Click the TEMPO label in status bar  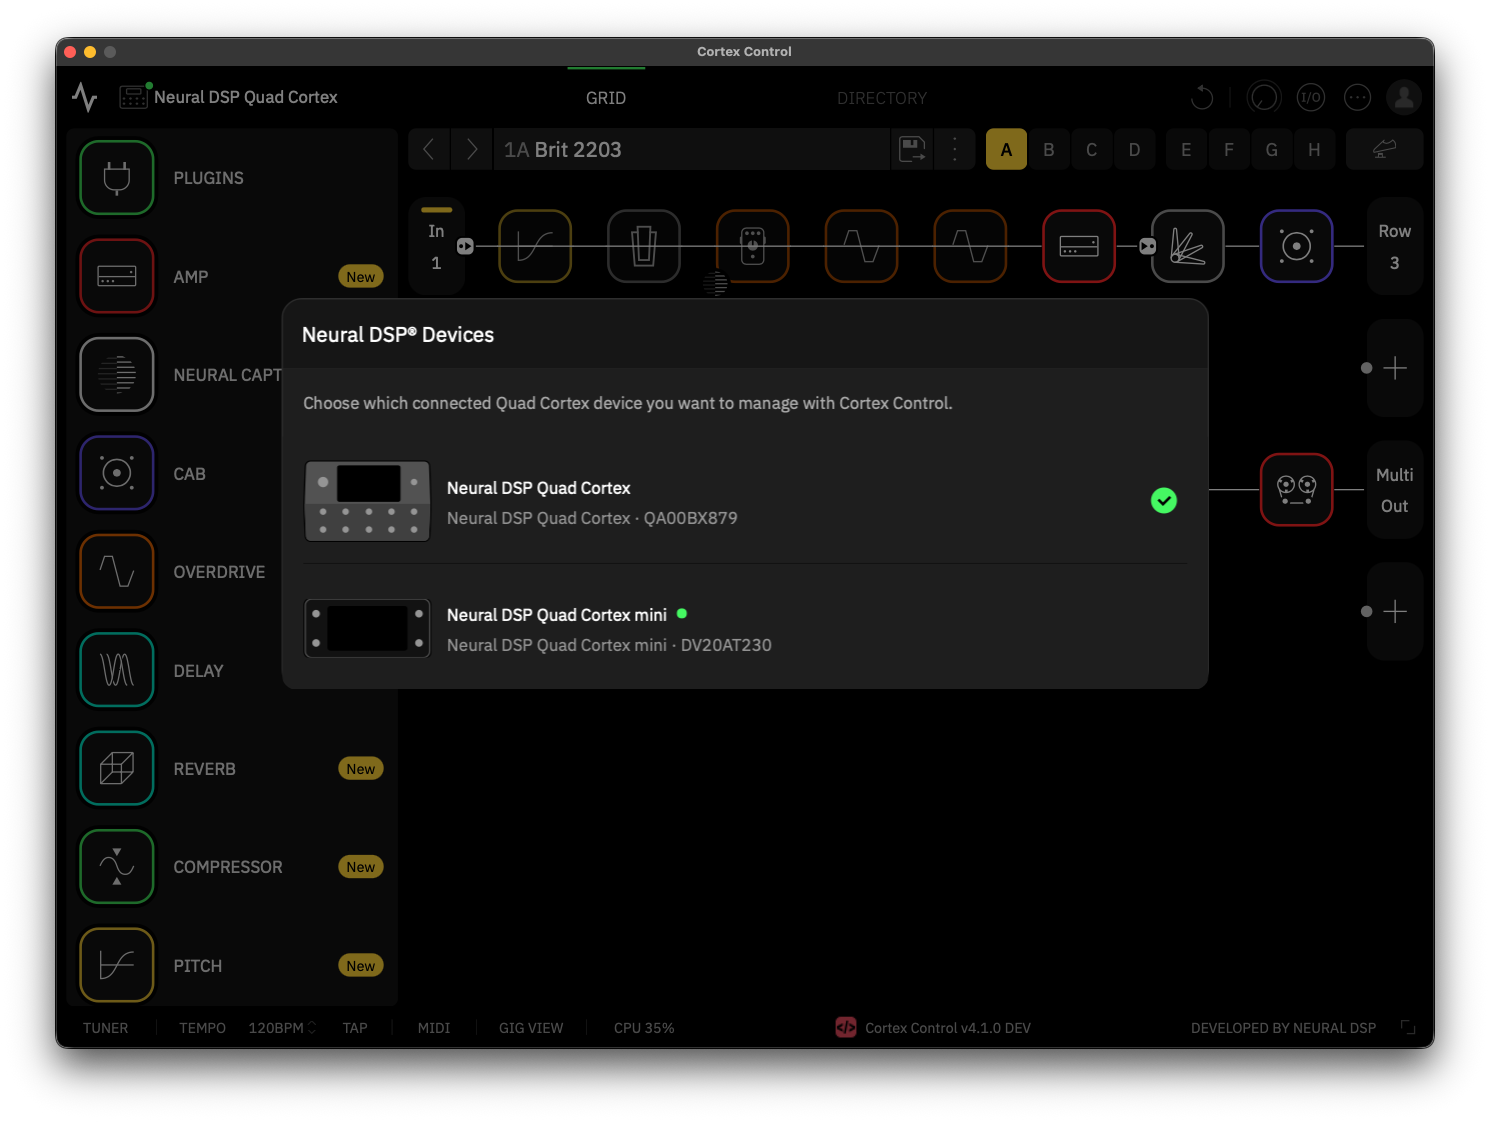[x=202, y=1028]
